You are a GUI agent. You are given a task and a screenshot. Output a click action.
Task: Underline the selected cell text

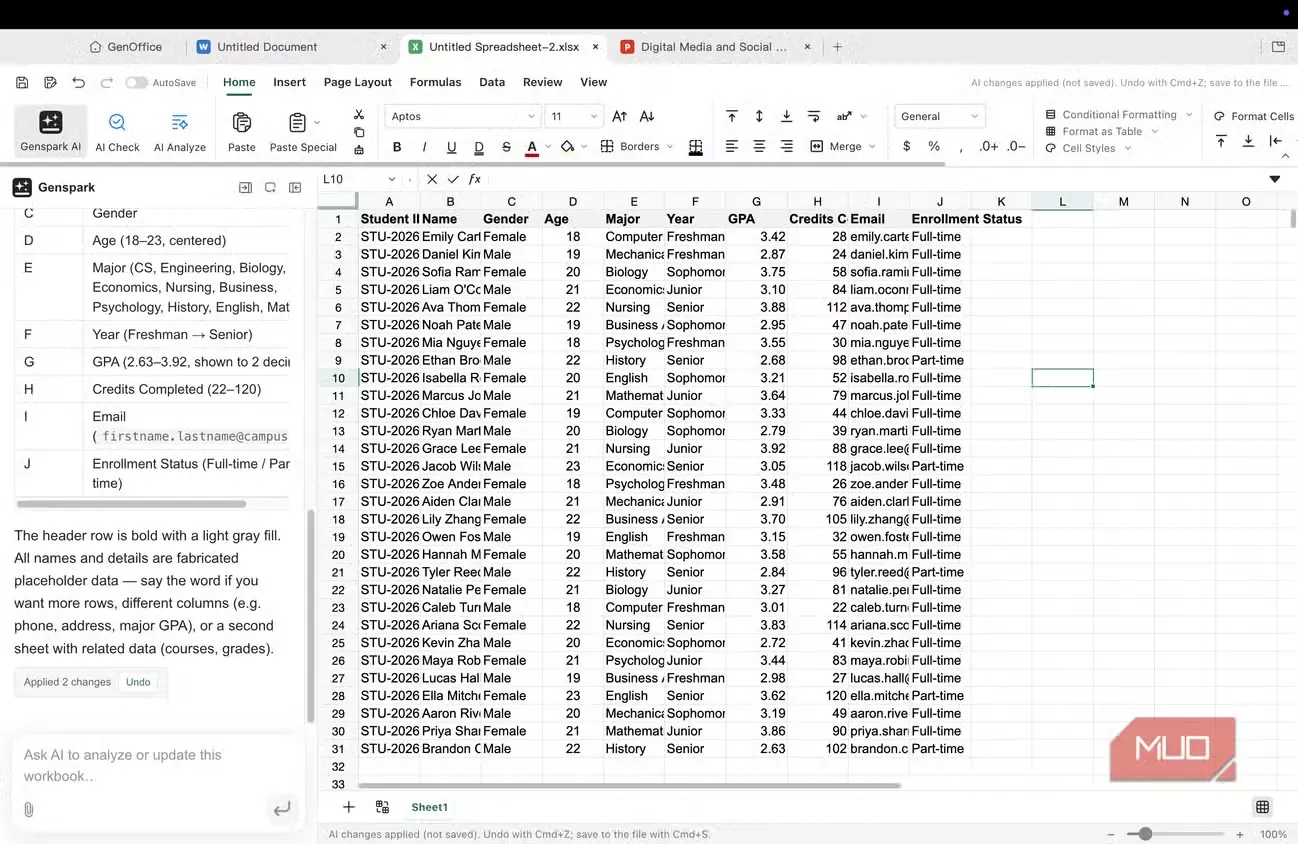451,147
